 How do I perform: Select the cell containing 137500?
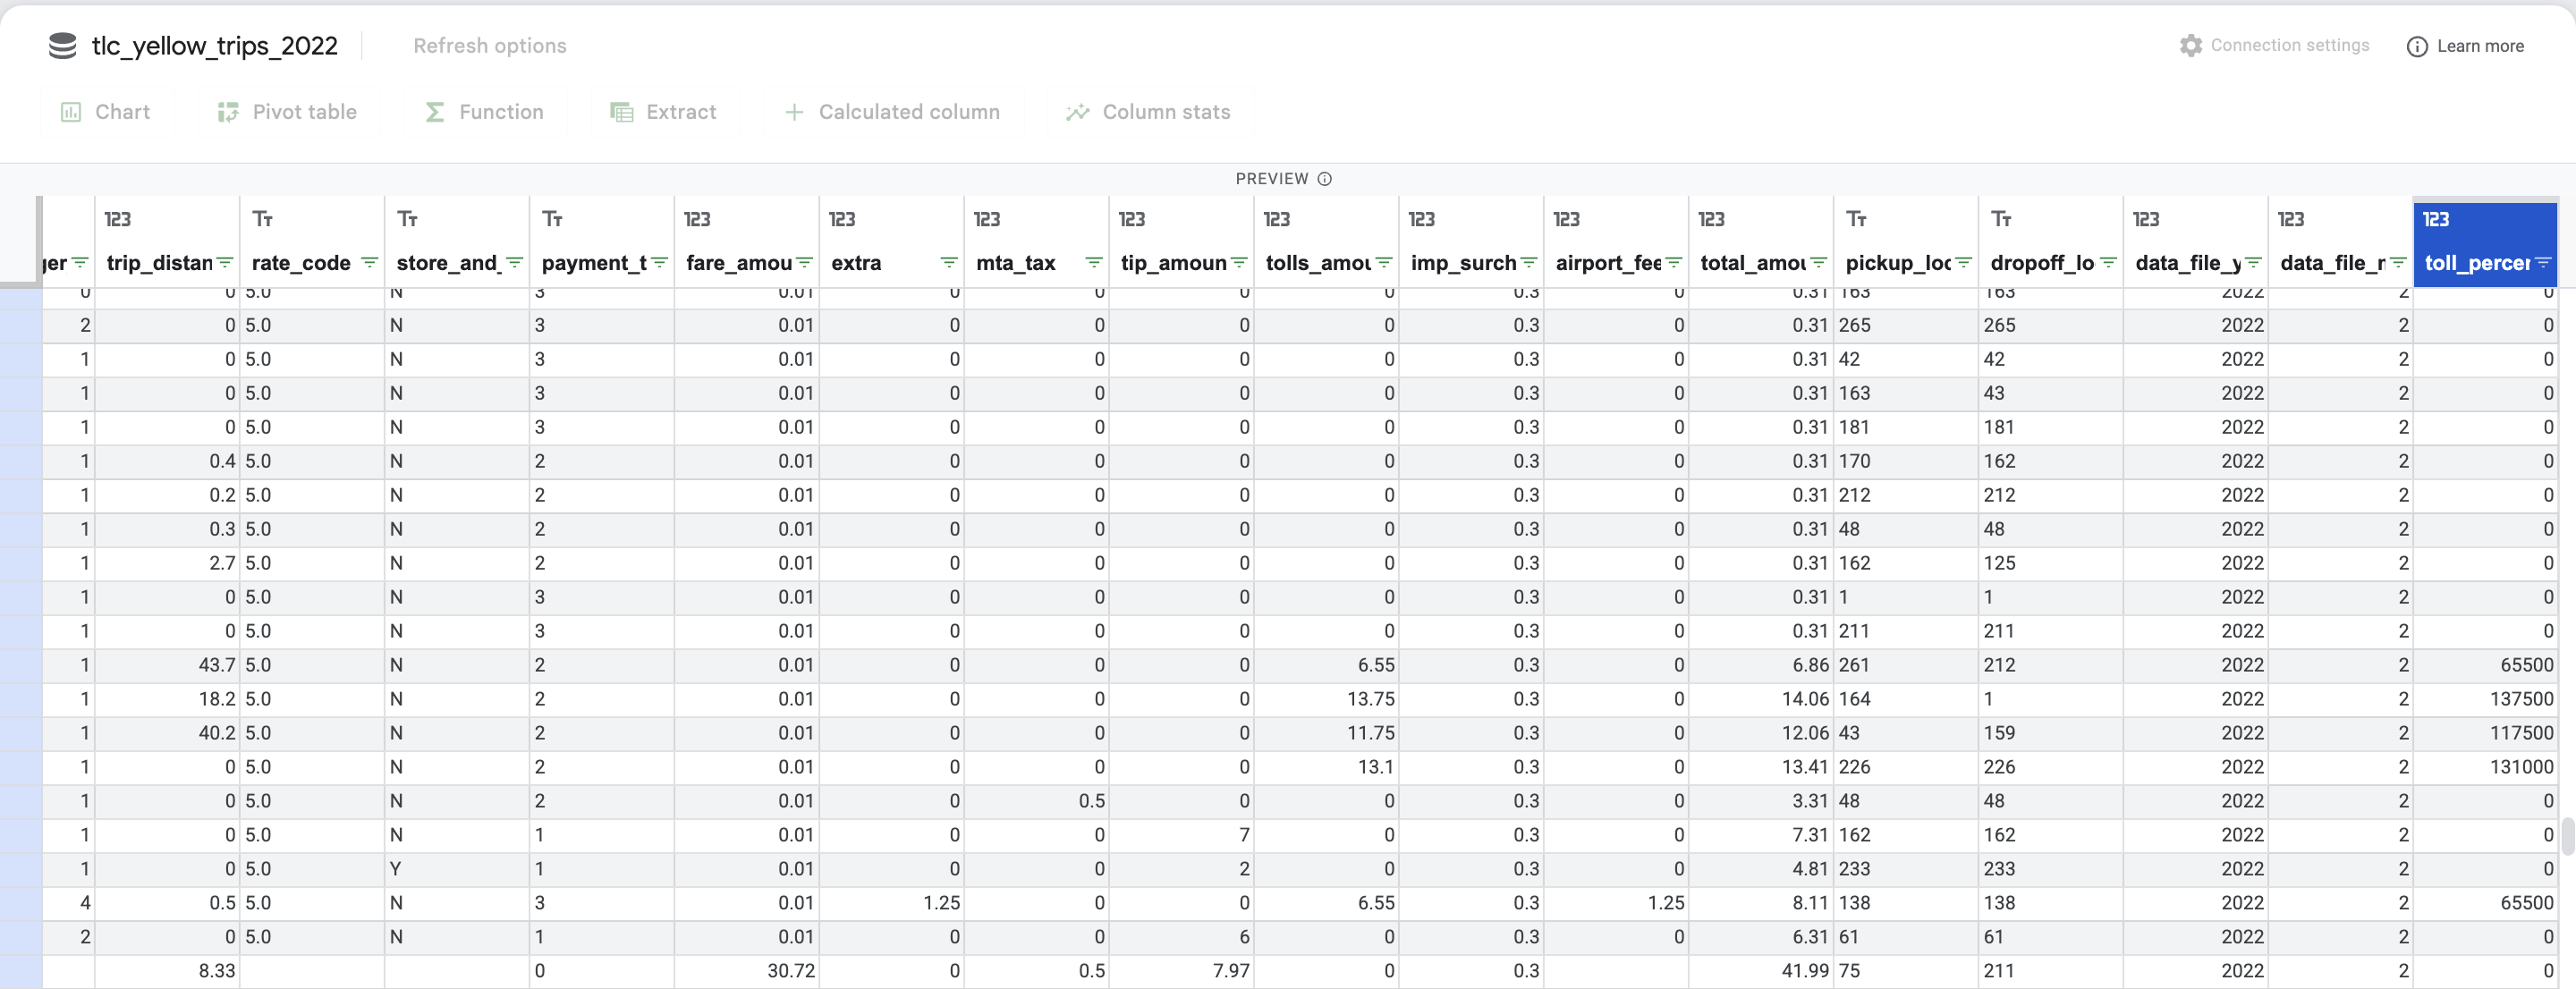click(x=2520, y=699)
